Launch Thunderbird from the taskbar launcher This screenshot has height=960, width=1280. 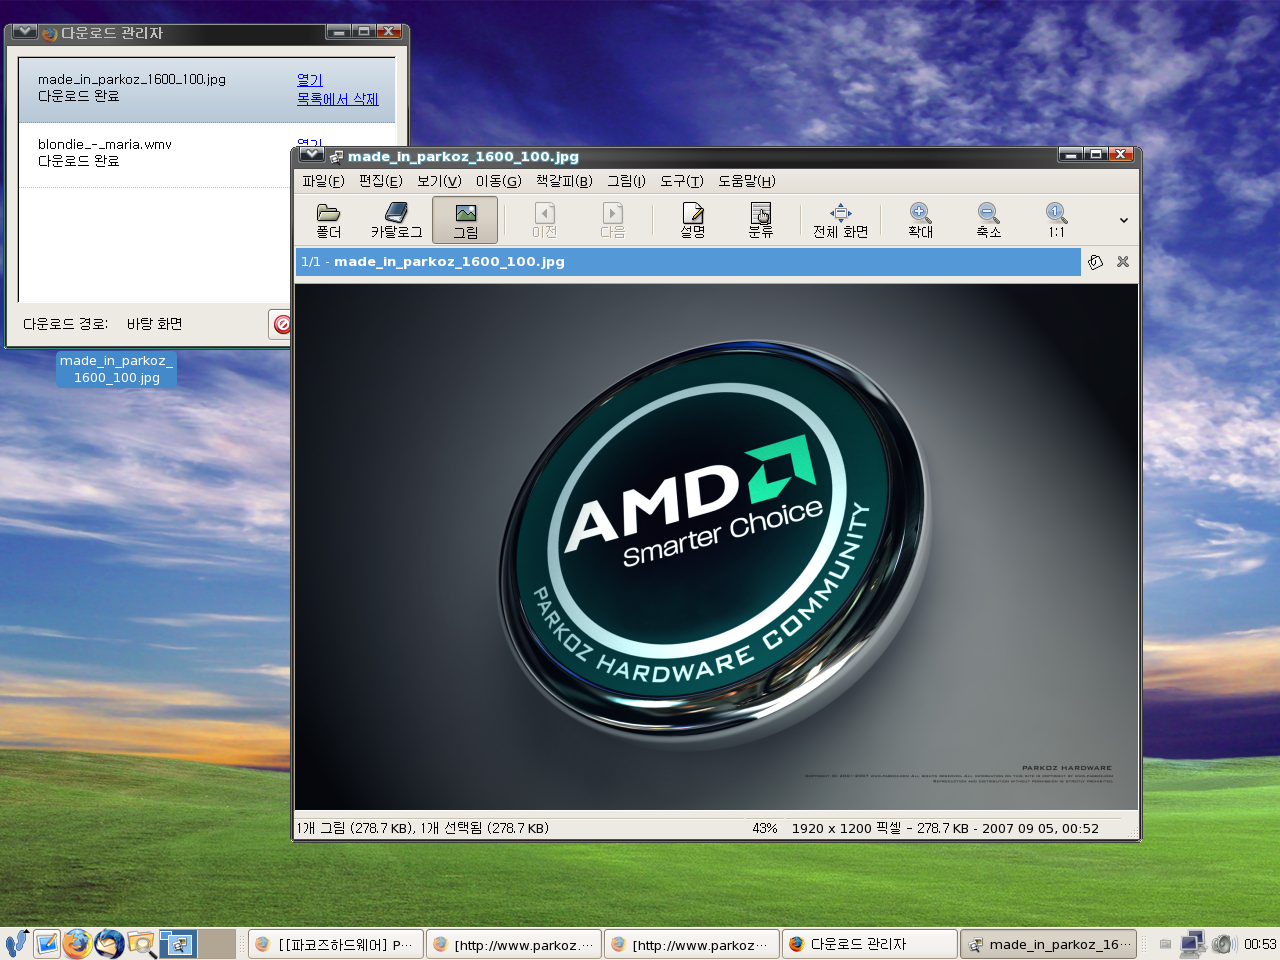(109, 943)
